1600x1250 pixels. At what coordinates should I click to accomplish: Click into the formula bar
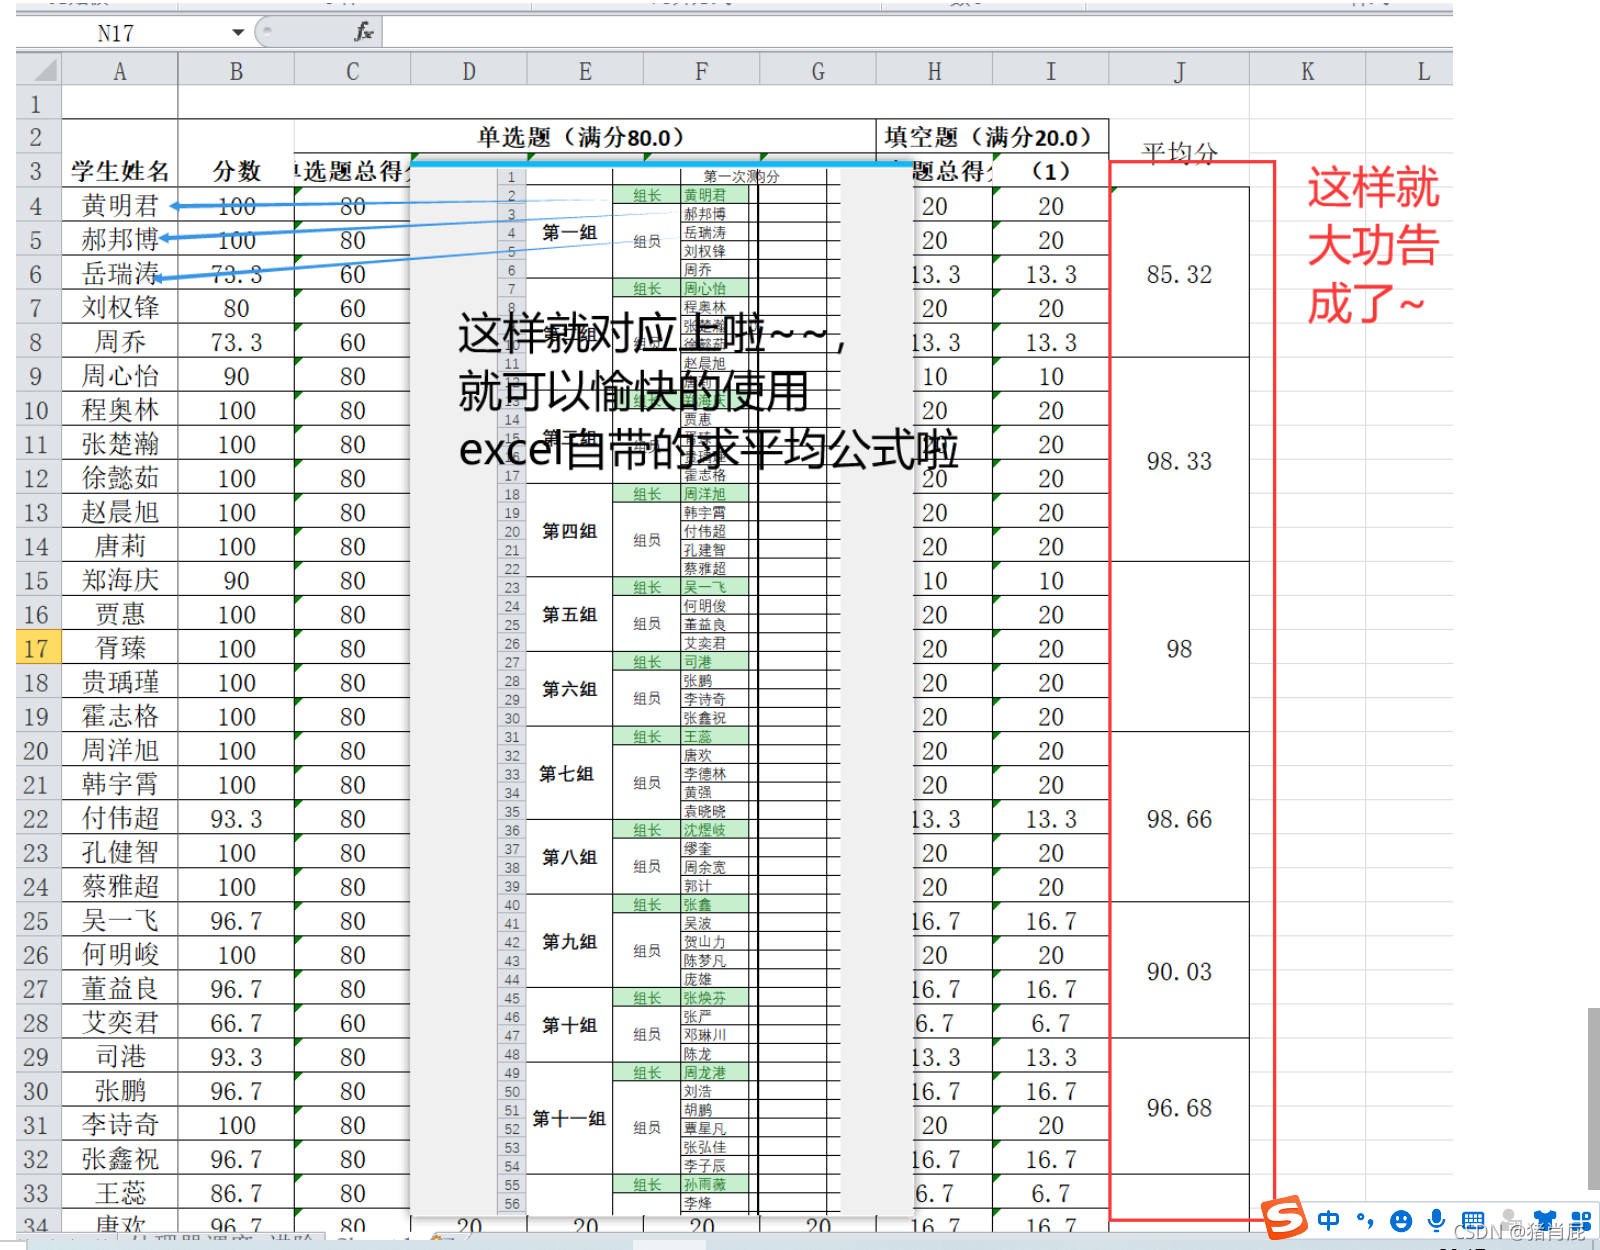click(x=917, y=32)
